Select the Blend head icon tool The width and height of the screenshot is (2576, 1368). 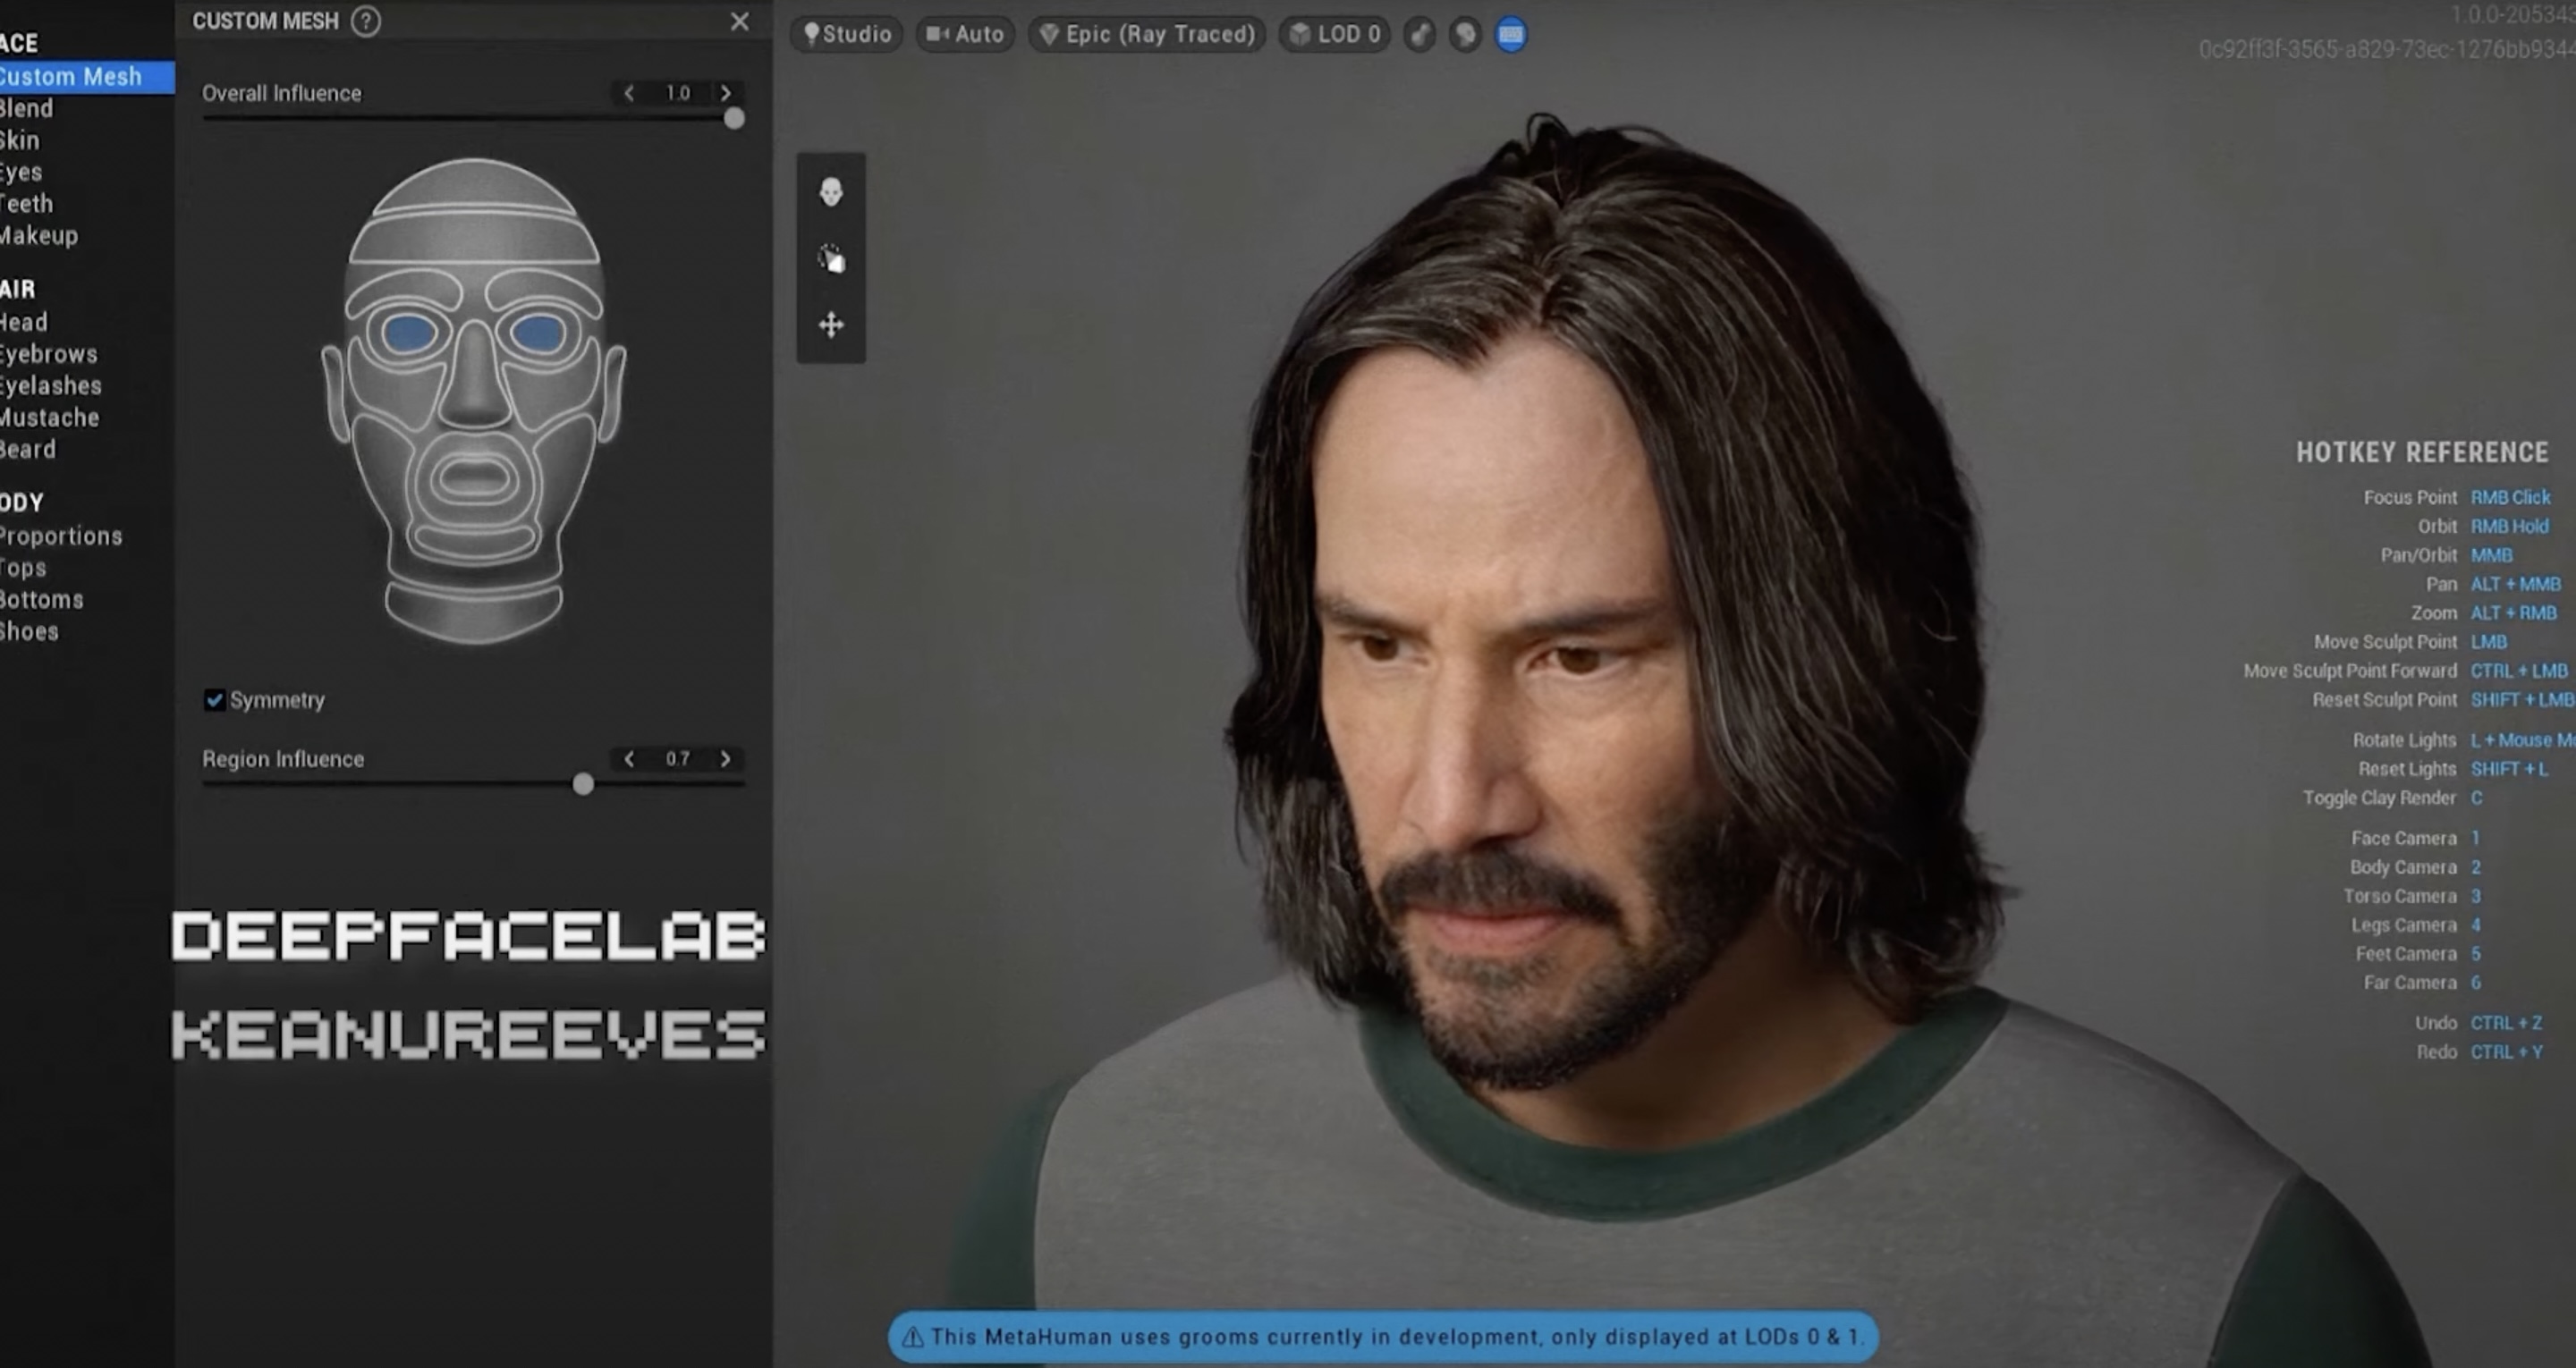point(831,192)
